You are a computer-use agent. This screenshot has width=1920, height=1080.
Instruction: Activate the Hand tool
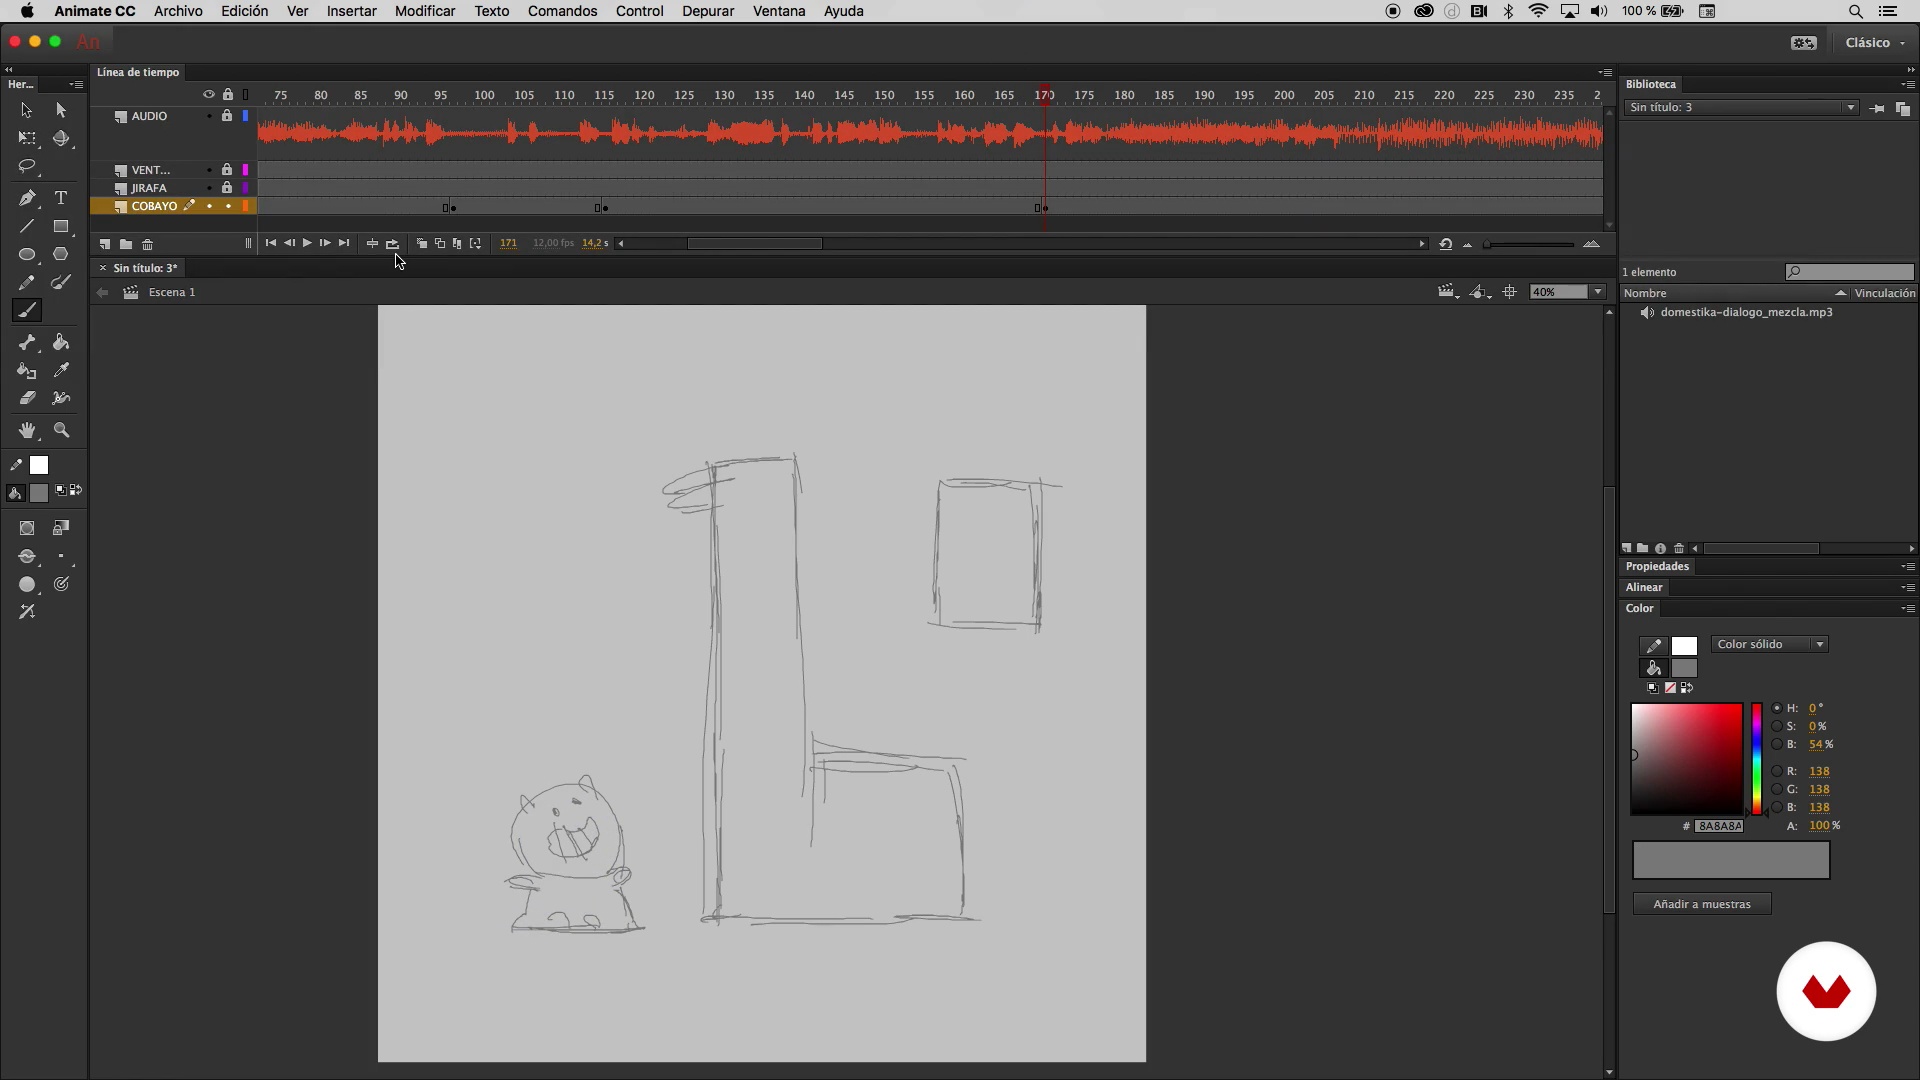point(27,430)
